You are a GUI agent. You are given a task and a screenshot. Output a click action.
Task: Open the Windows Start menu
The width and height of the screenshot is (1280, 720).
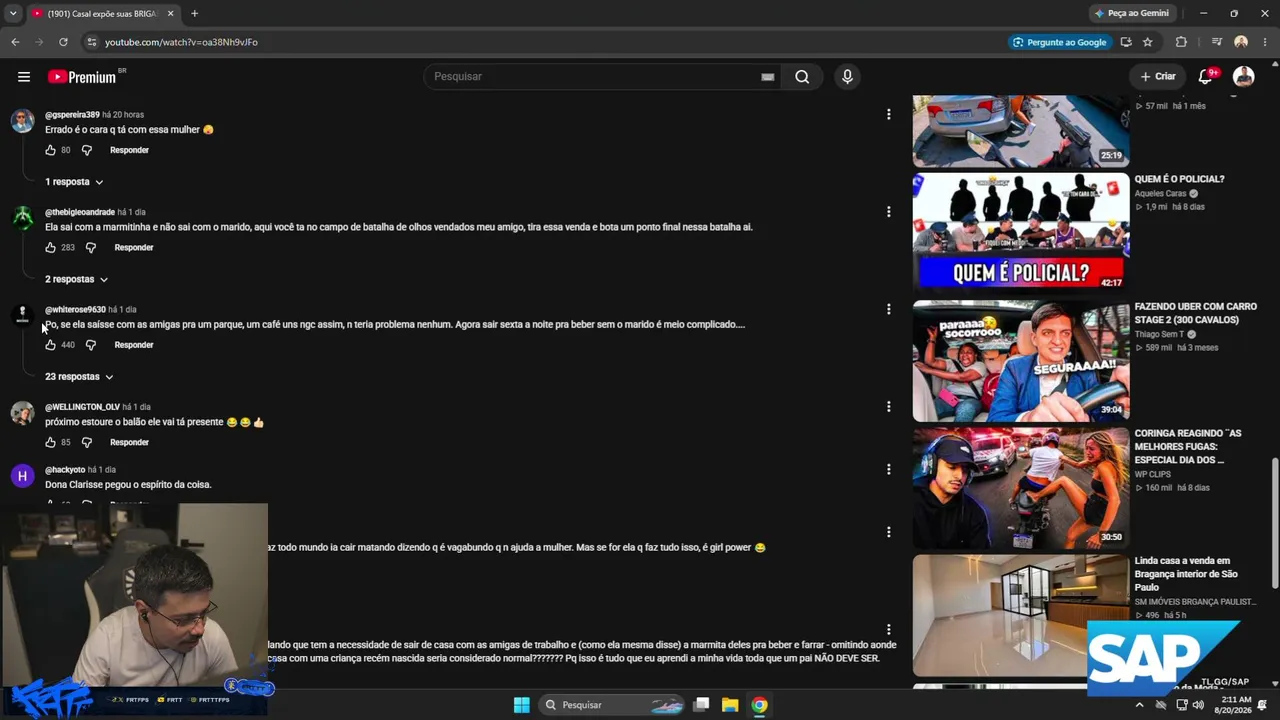pos(521,705)
